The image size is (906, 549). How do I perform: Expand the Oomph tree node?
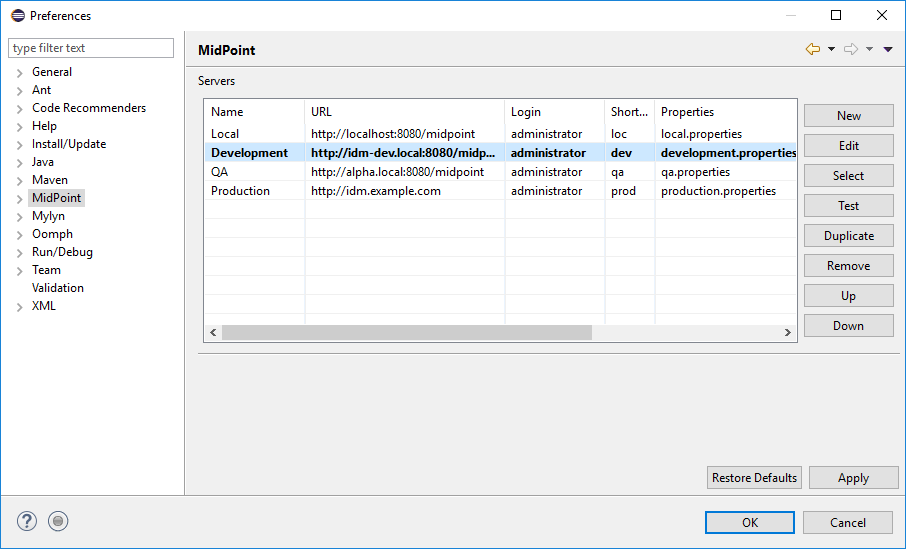(x=20, y=235)
